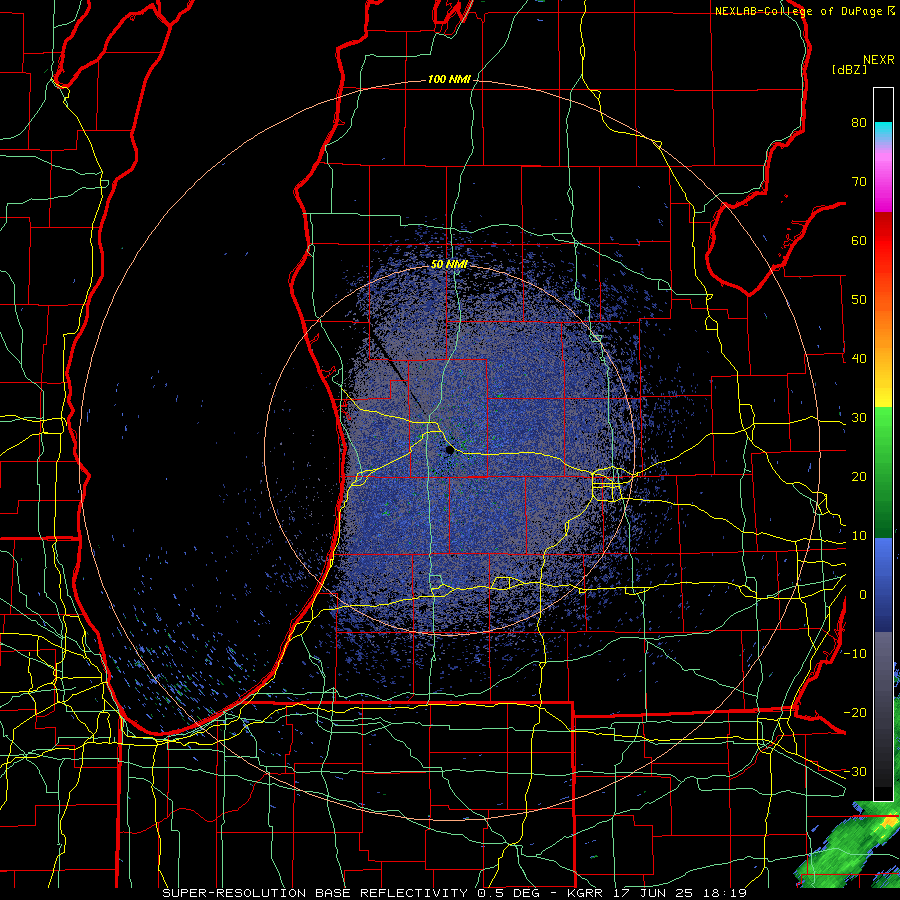Click the bright green segment of color bar

click(883, 425)
